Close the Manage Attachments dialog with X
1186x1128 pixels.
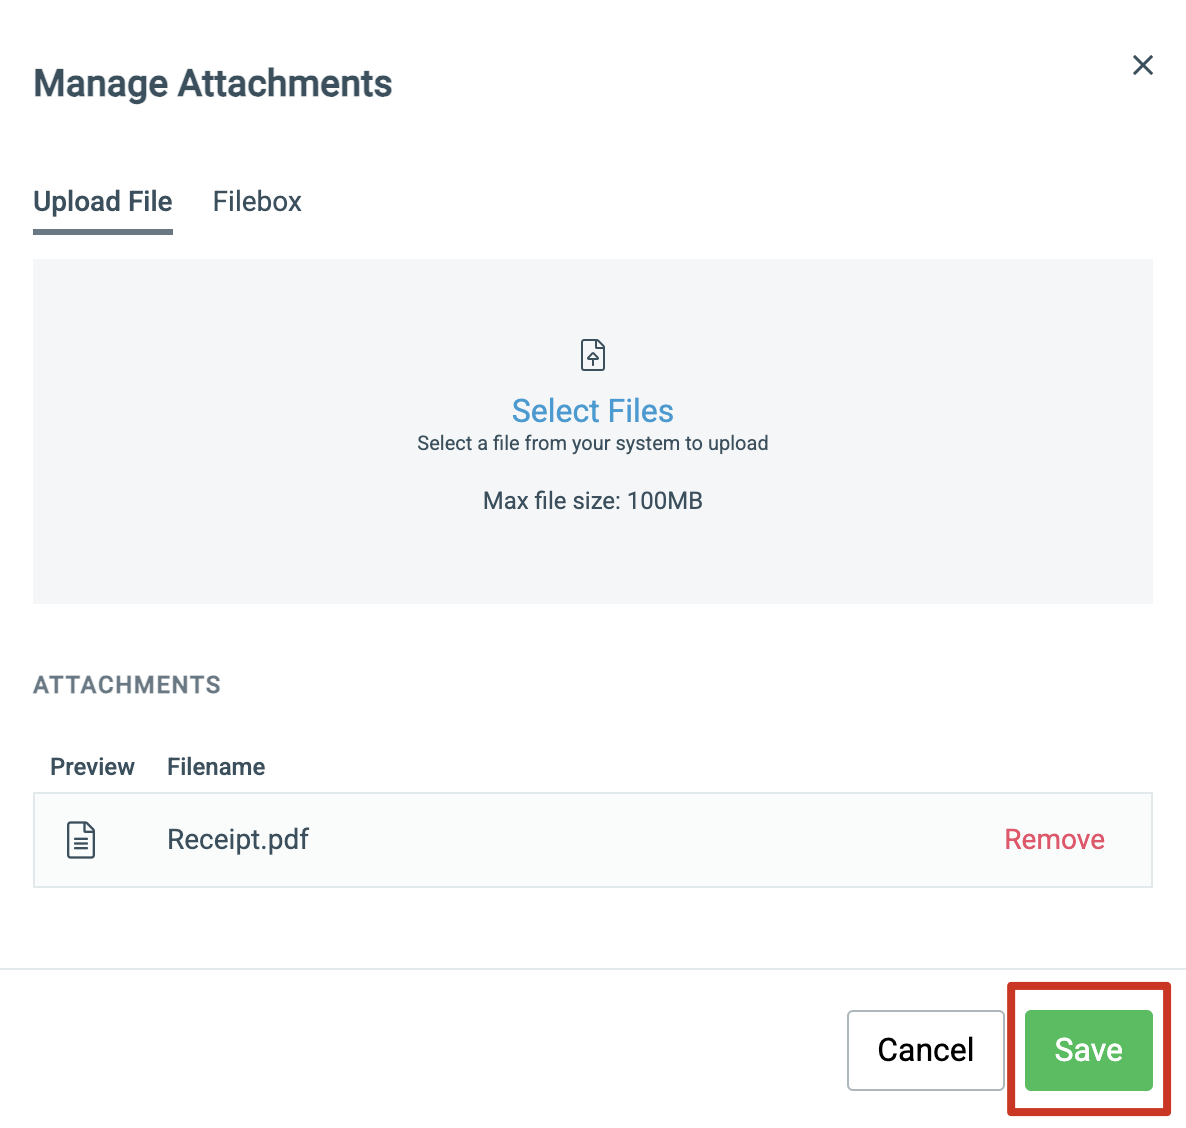pos(1142,65)
